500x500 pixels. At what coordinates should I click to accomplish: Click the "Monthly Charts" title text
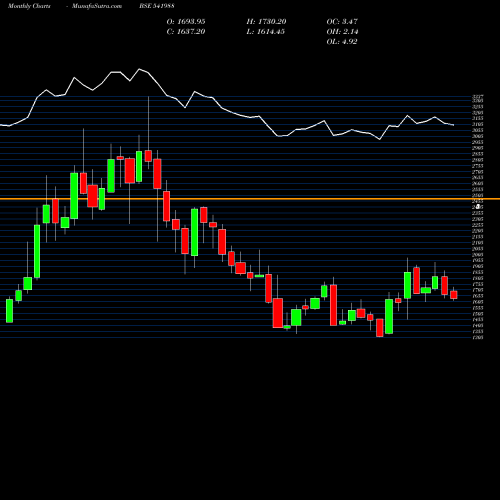(29, 6)
